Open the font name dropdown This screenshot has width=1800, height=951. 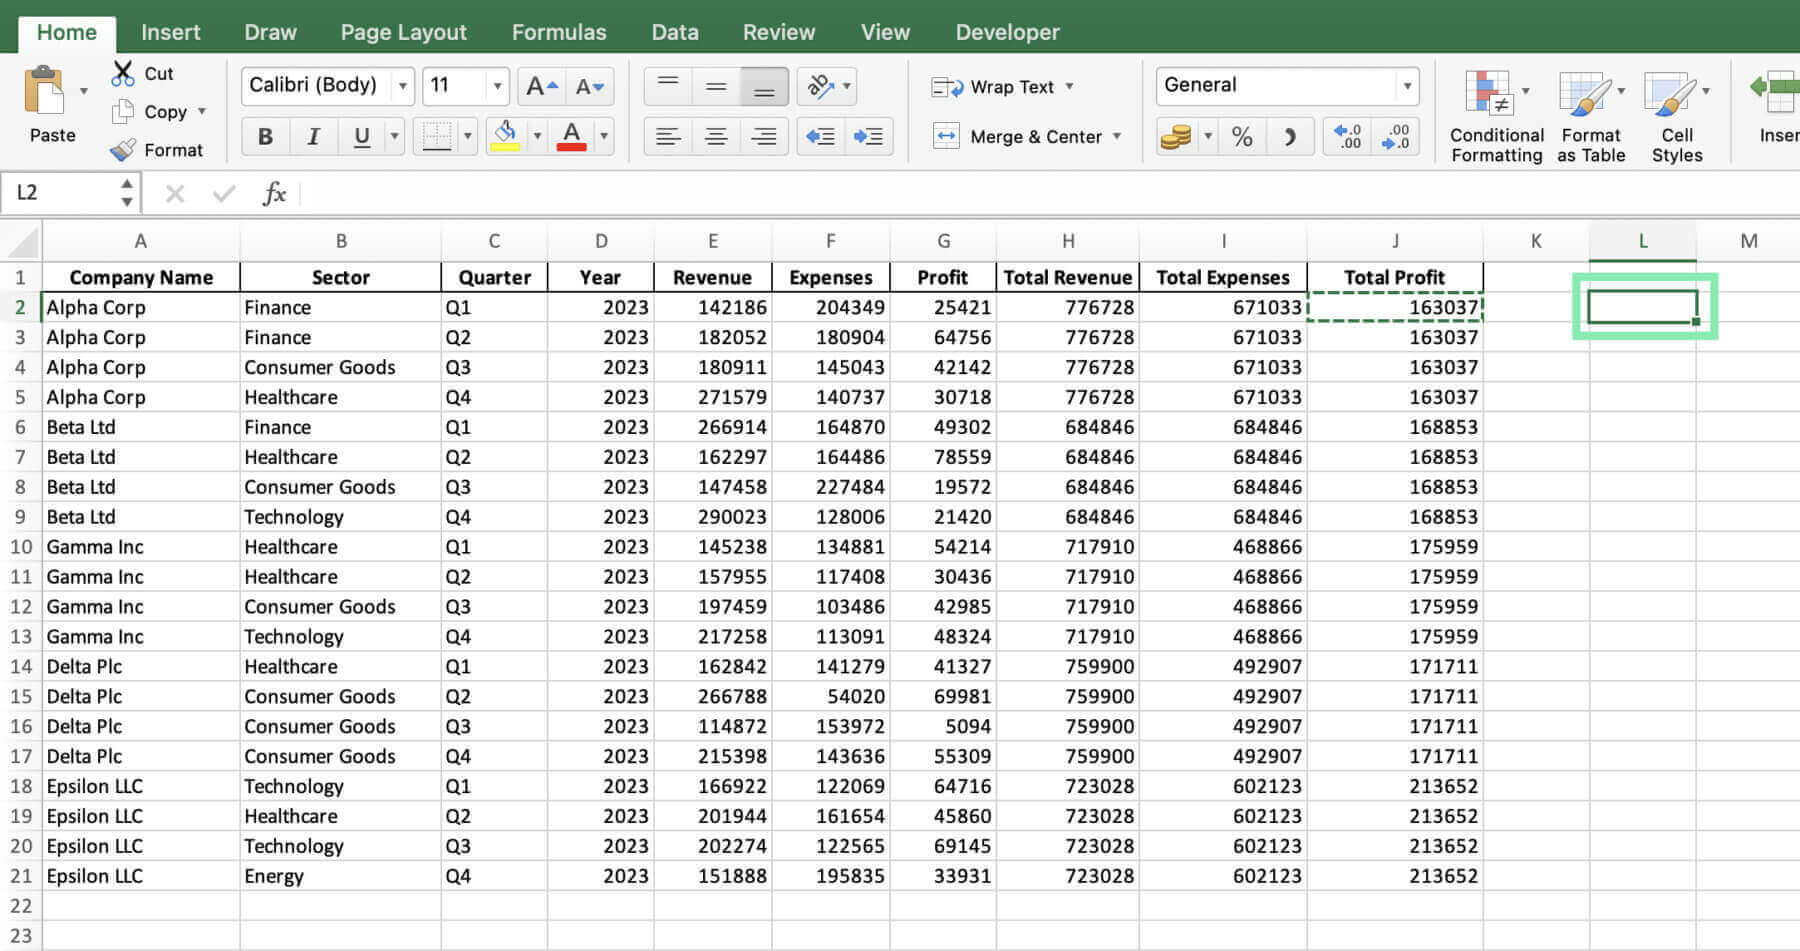coord(402,86)
